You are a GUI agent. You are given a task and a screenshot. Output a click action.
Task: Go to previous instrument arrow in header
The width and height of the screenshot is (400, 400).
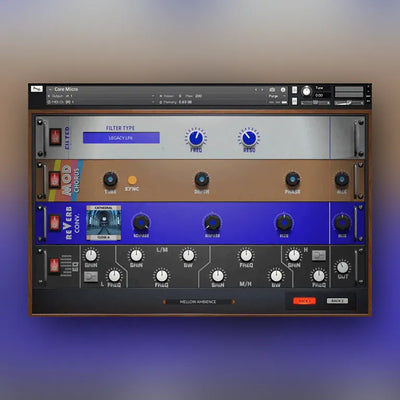(256, 90)
